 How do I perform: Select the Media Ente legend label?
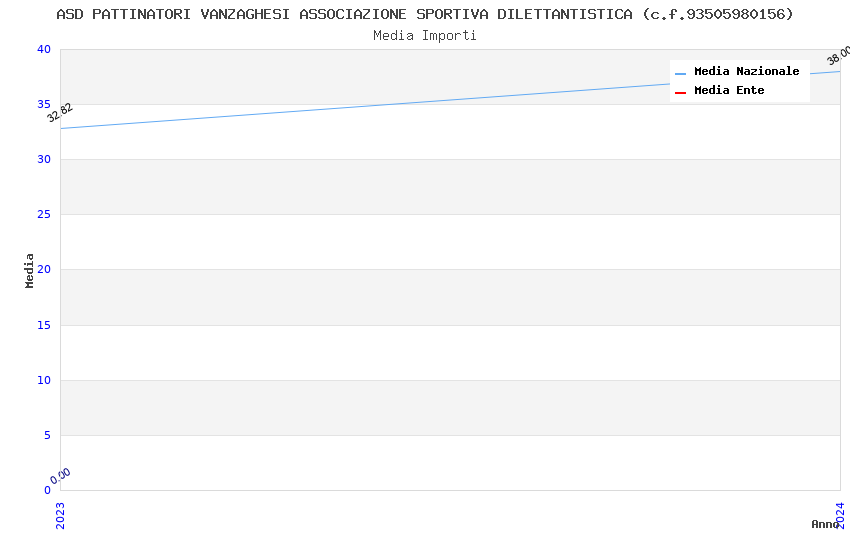(x=729, y=90)
